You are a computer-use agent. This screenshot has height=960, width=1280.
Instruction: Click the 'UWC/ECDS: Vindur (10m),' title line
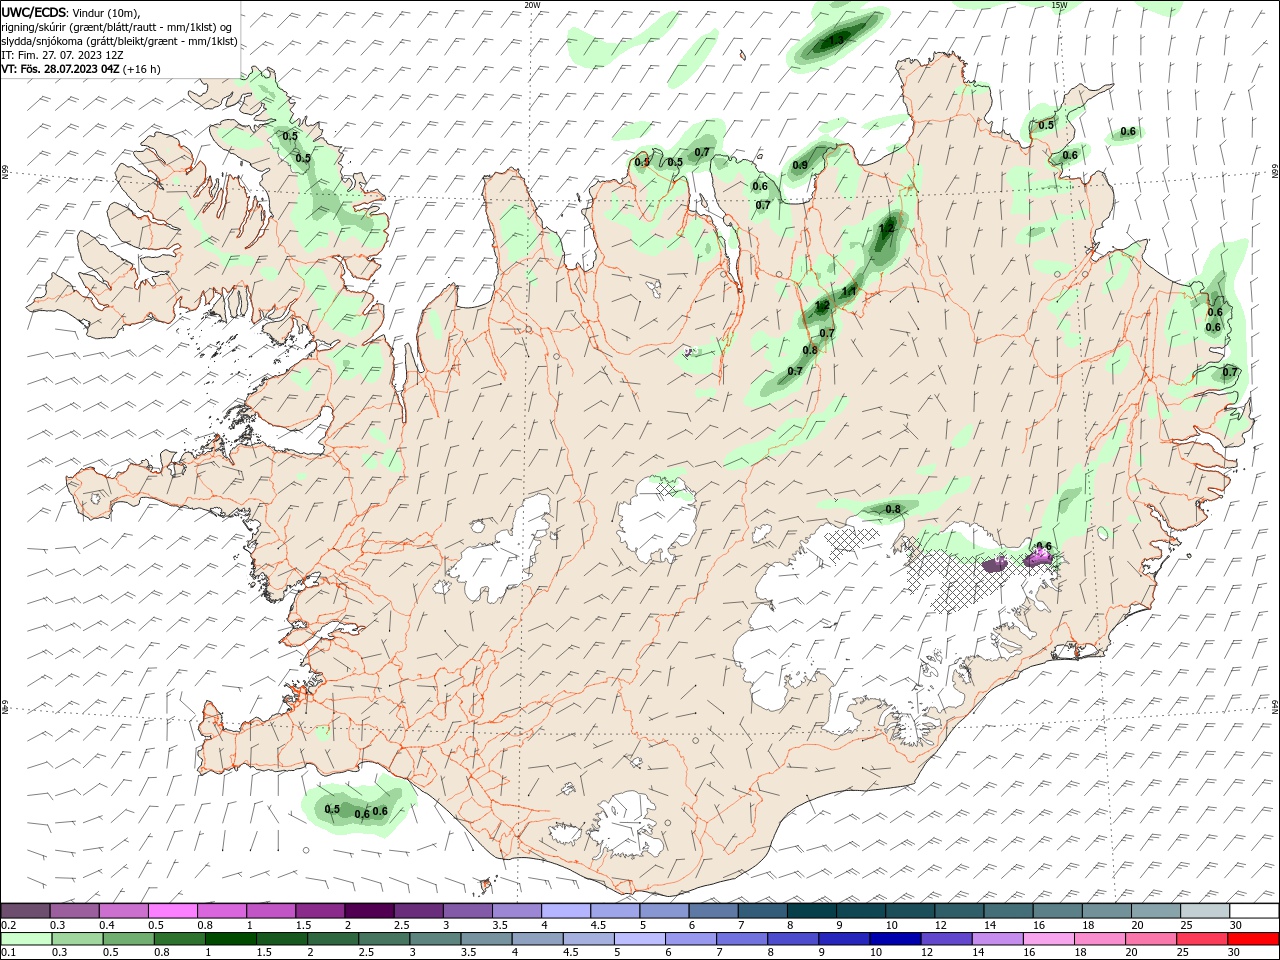coord(71,12)
